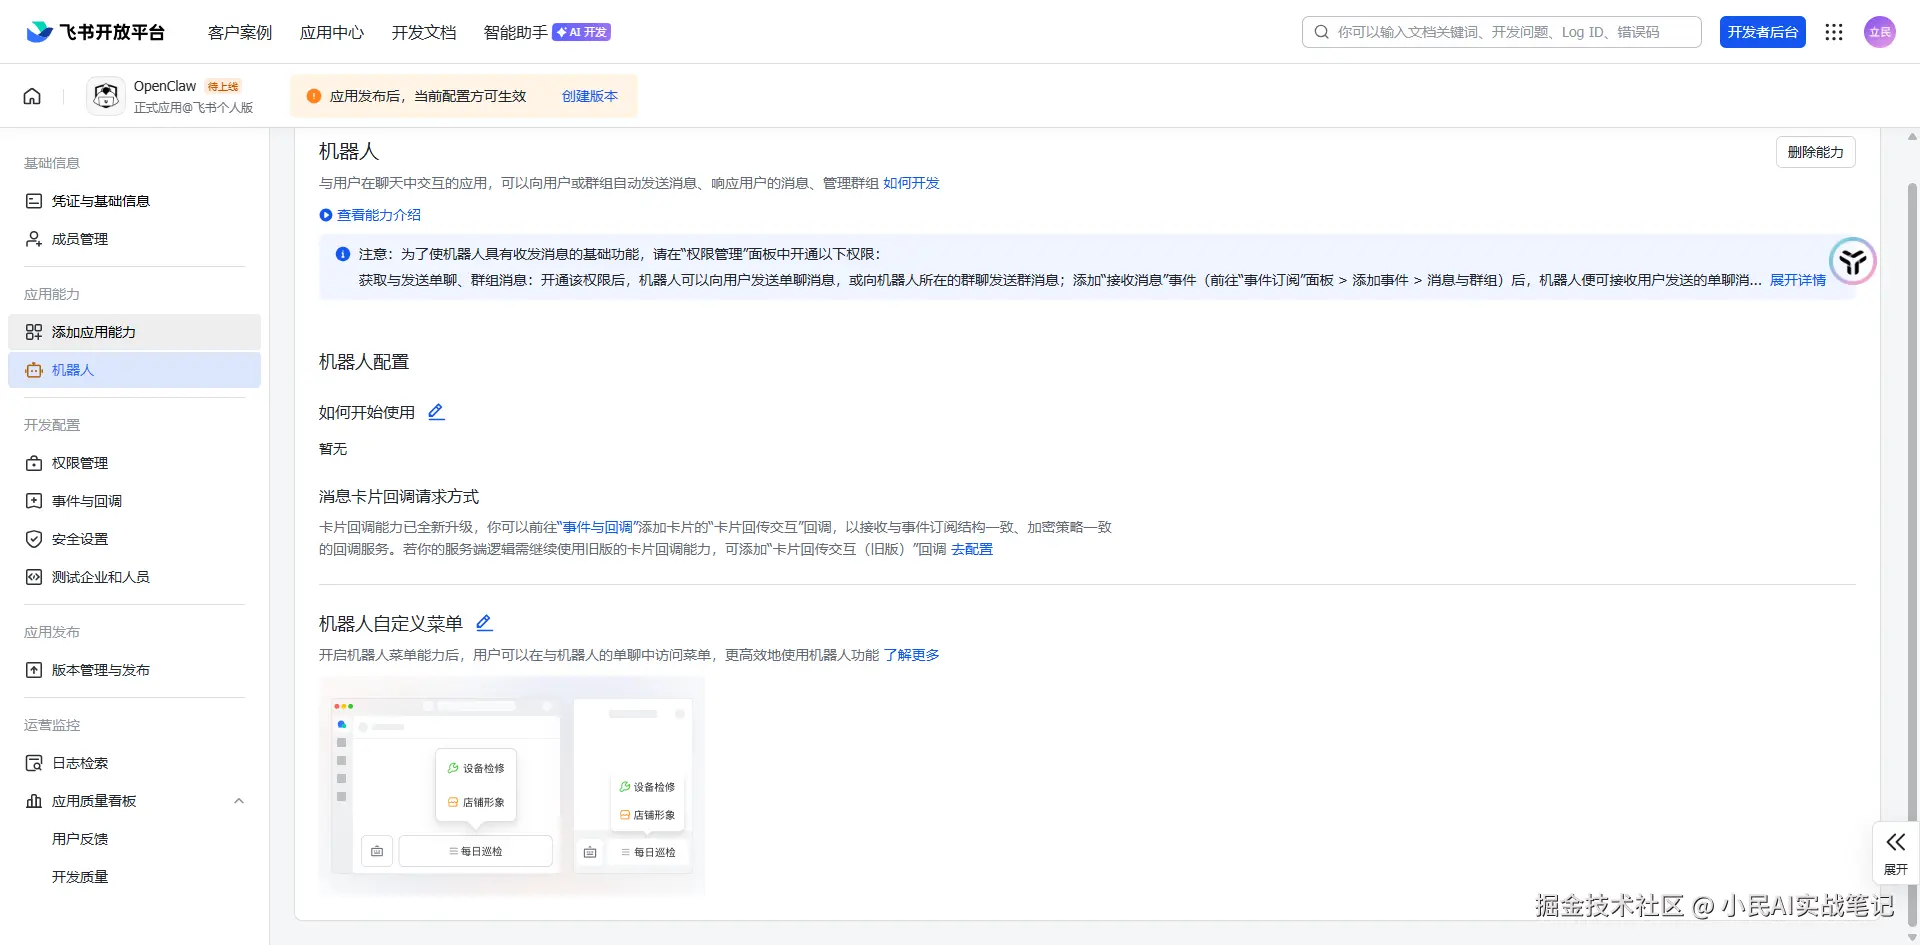Click the custom menu preview image
Image resolution: width=1920 pixels, height=945 pixels.
point(512,786)
